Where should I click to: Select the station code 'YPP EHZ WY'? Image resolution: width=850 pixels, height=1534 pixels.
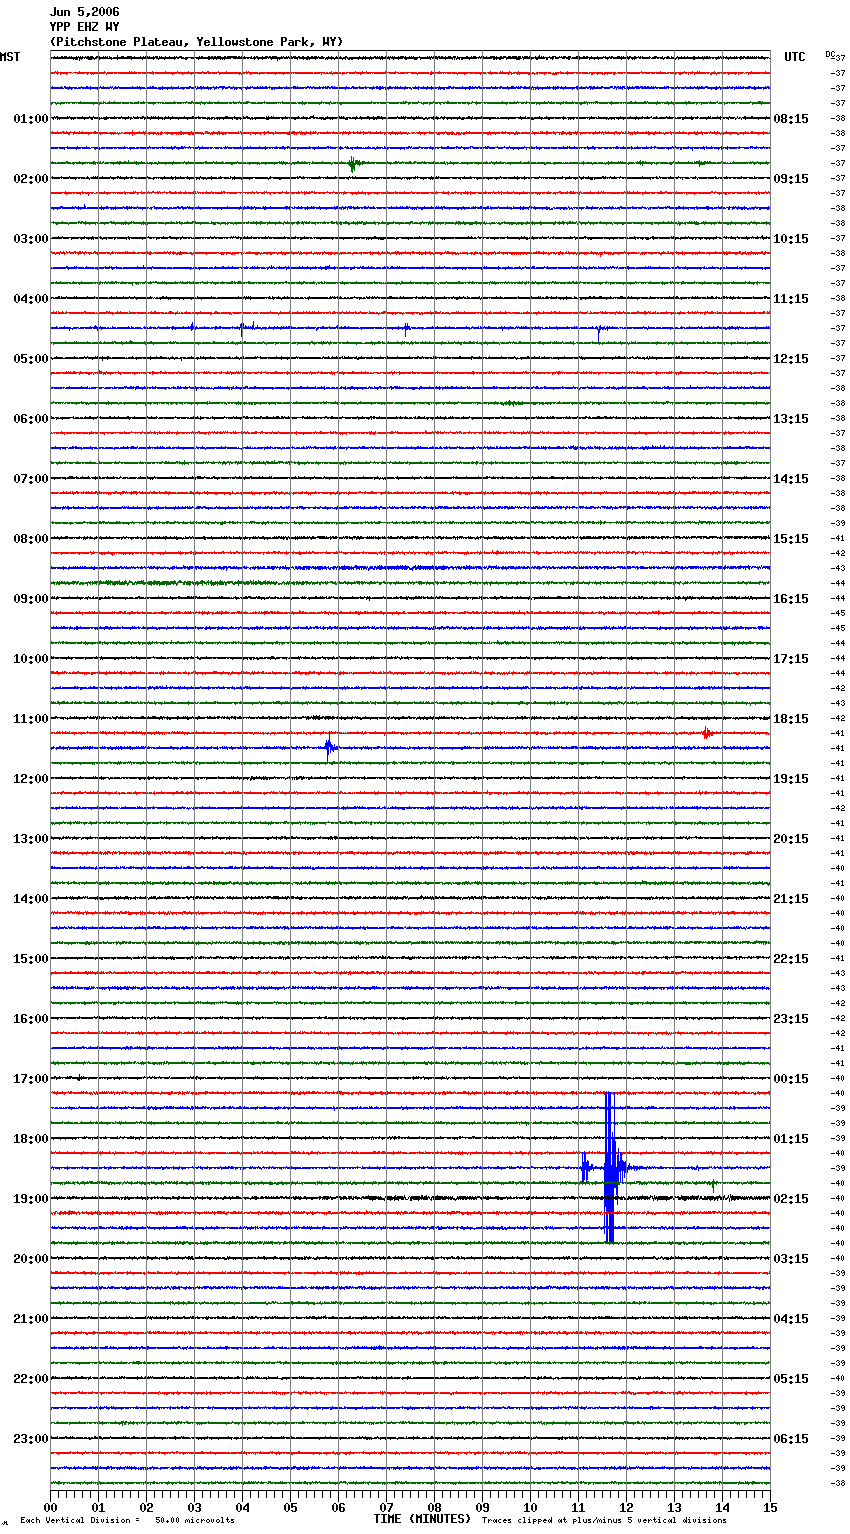click(x=84, y=27)
